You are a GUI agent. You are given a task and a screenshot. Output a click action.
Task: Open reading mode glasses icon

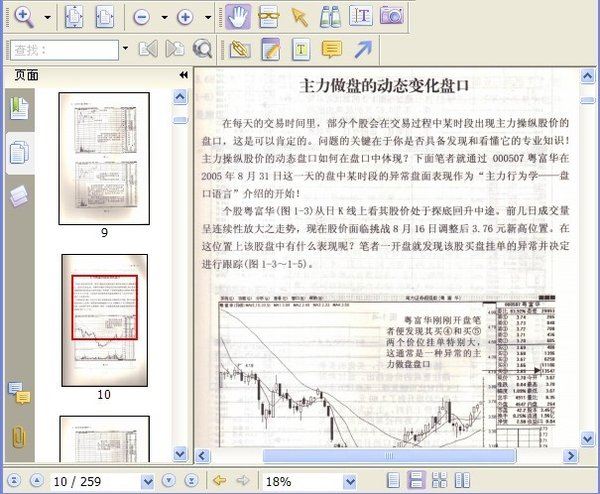(x=269, y=17)
